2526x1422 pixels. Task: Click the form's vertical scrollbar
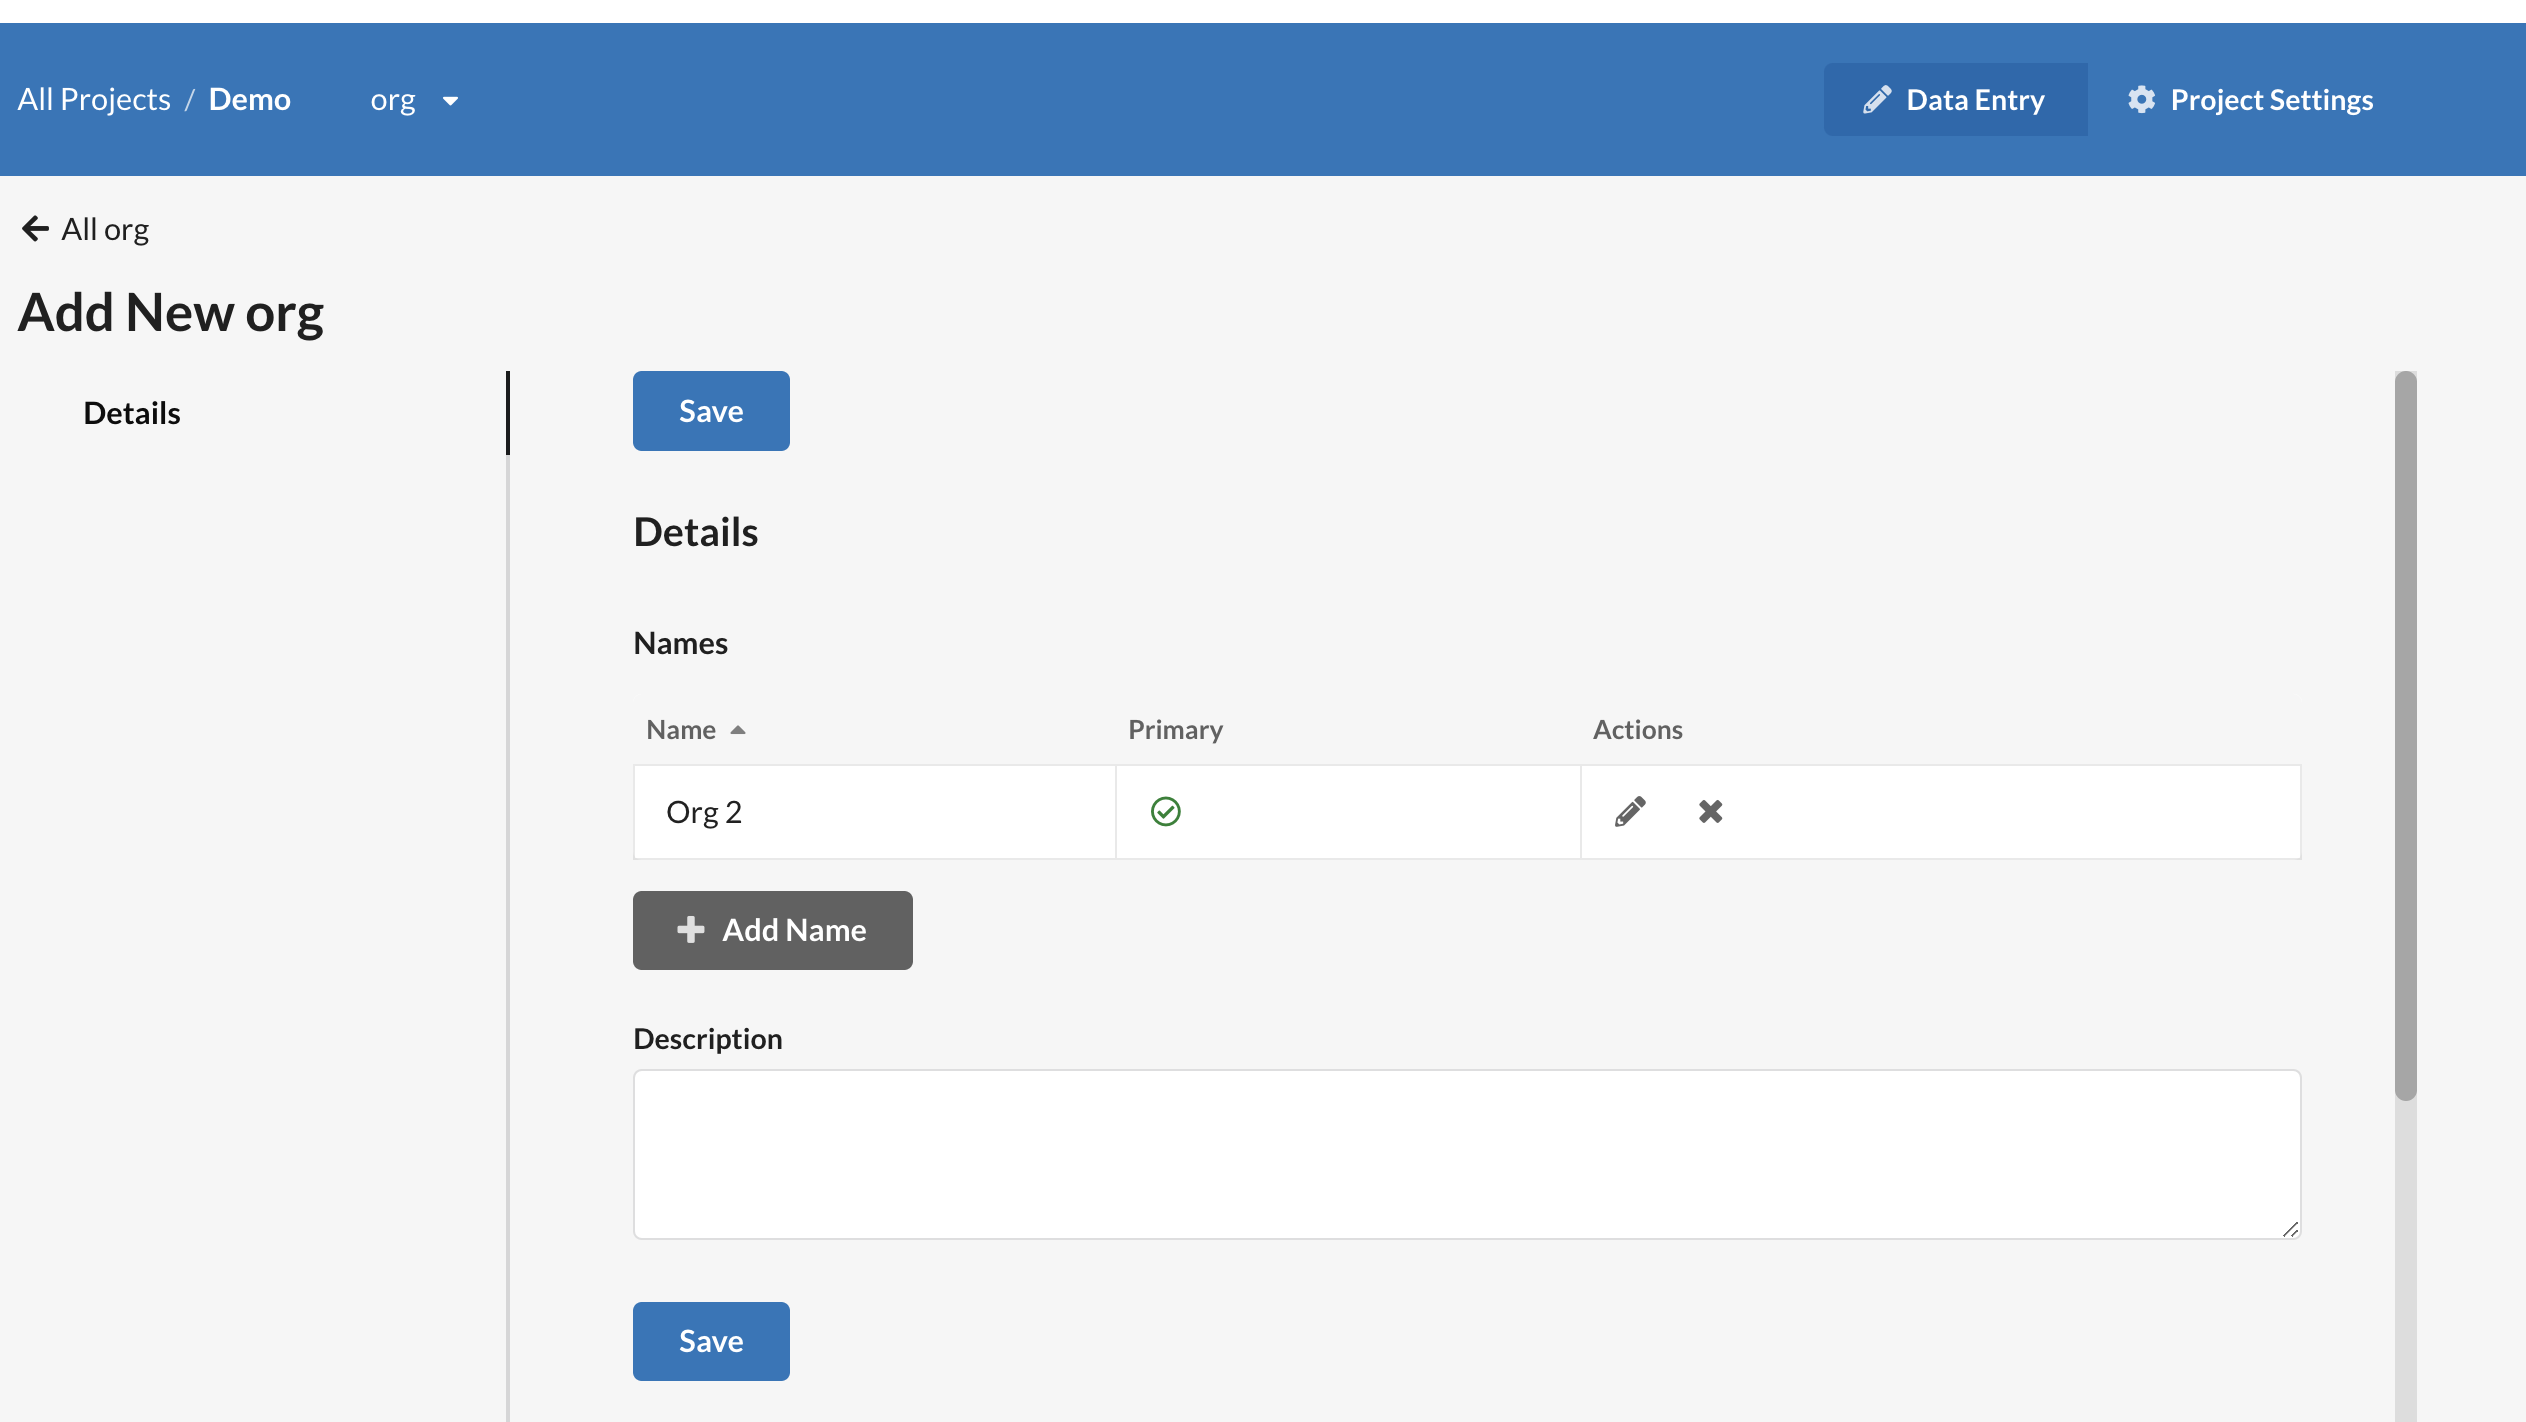(2406, 735)
